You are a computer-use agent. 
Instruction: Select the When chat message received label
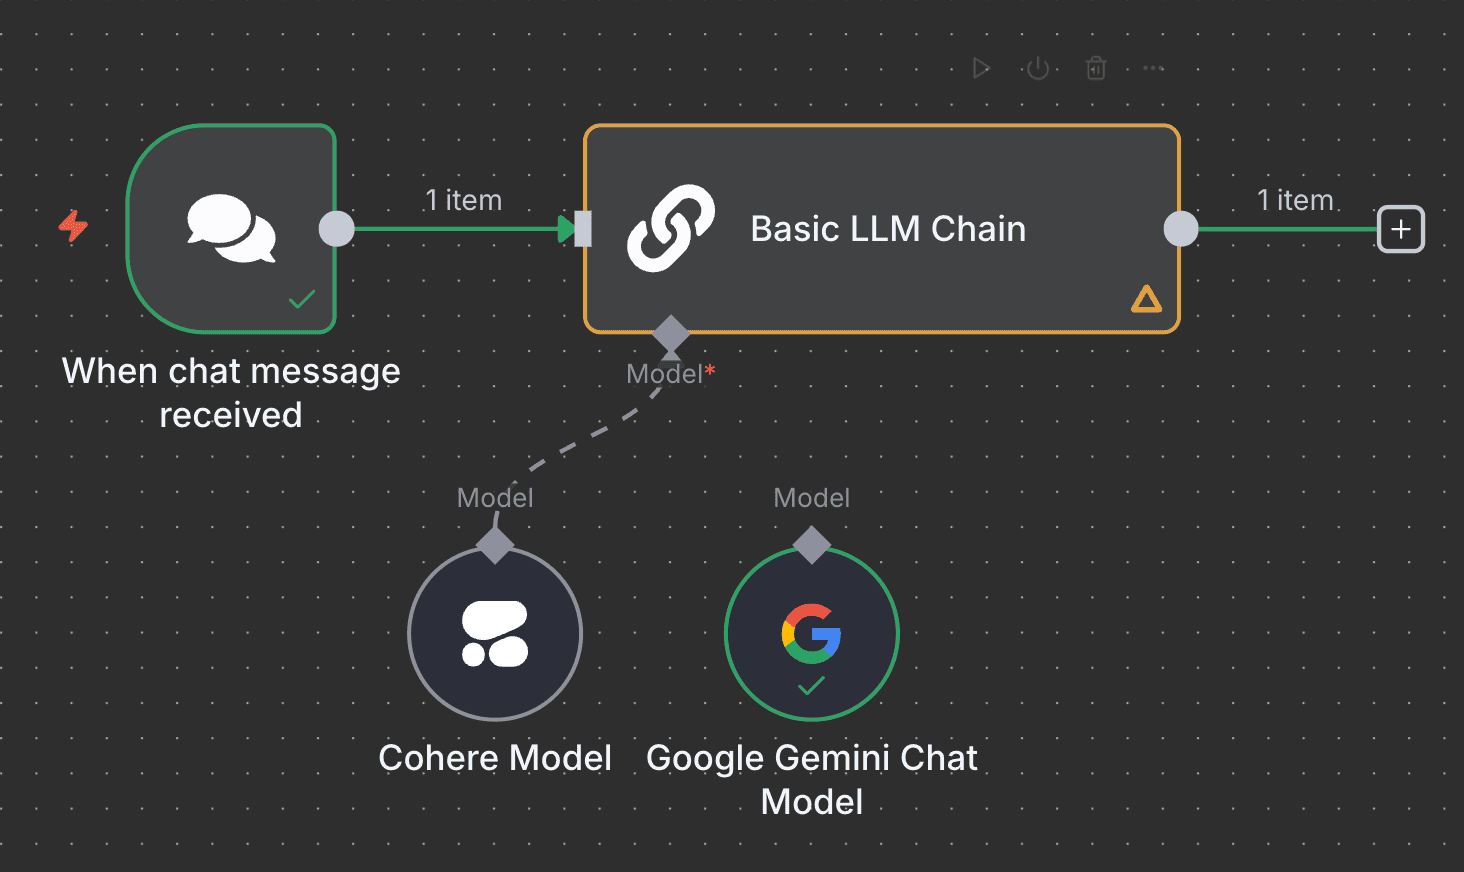[x=230, y=392]
